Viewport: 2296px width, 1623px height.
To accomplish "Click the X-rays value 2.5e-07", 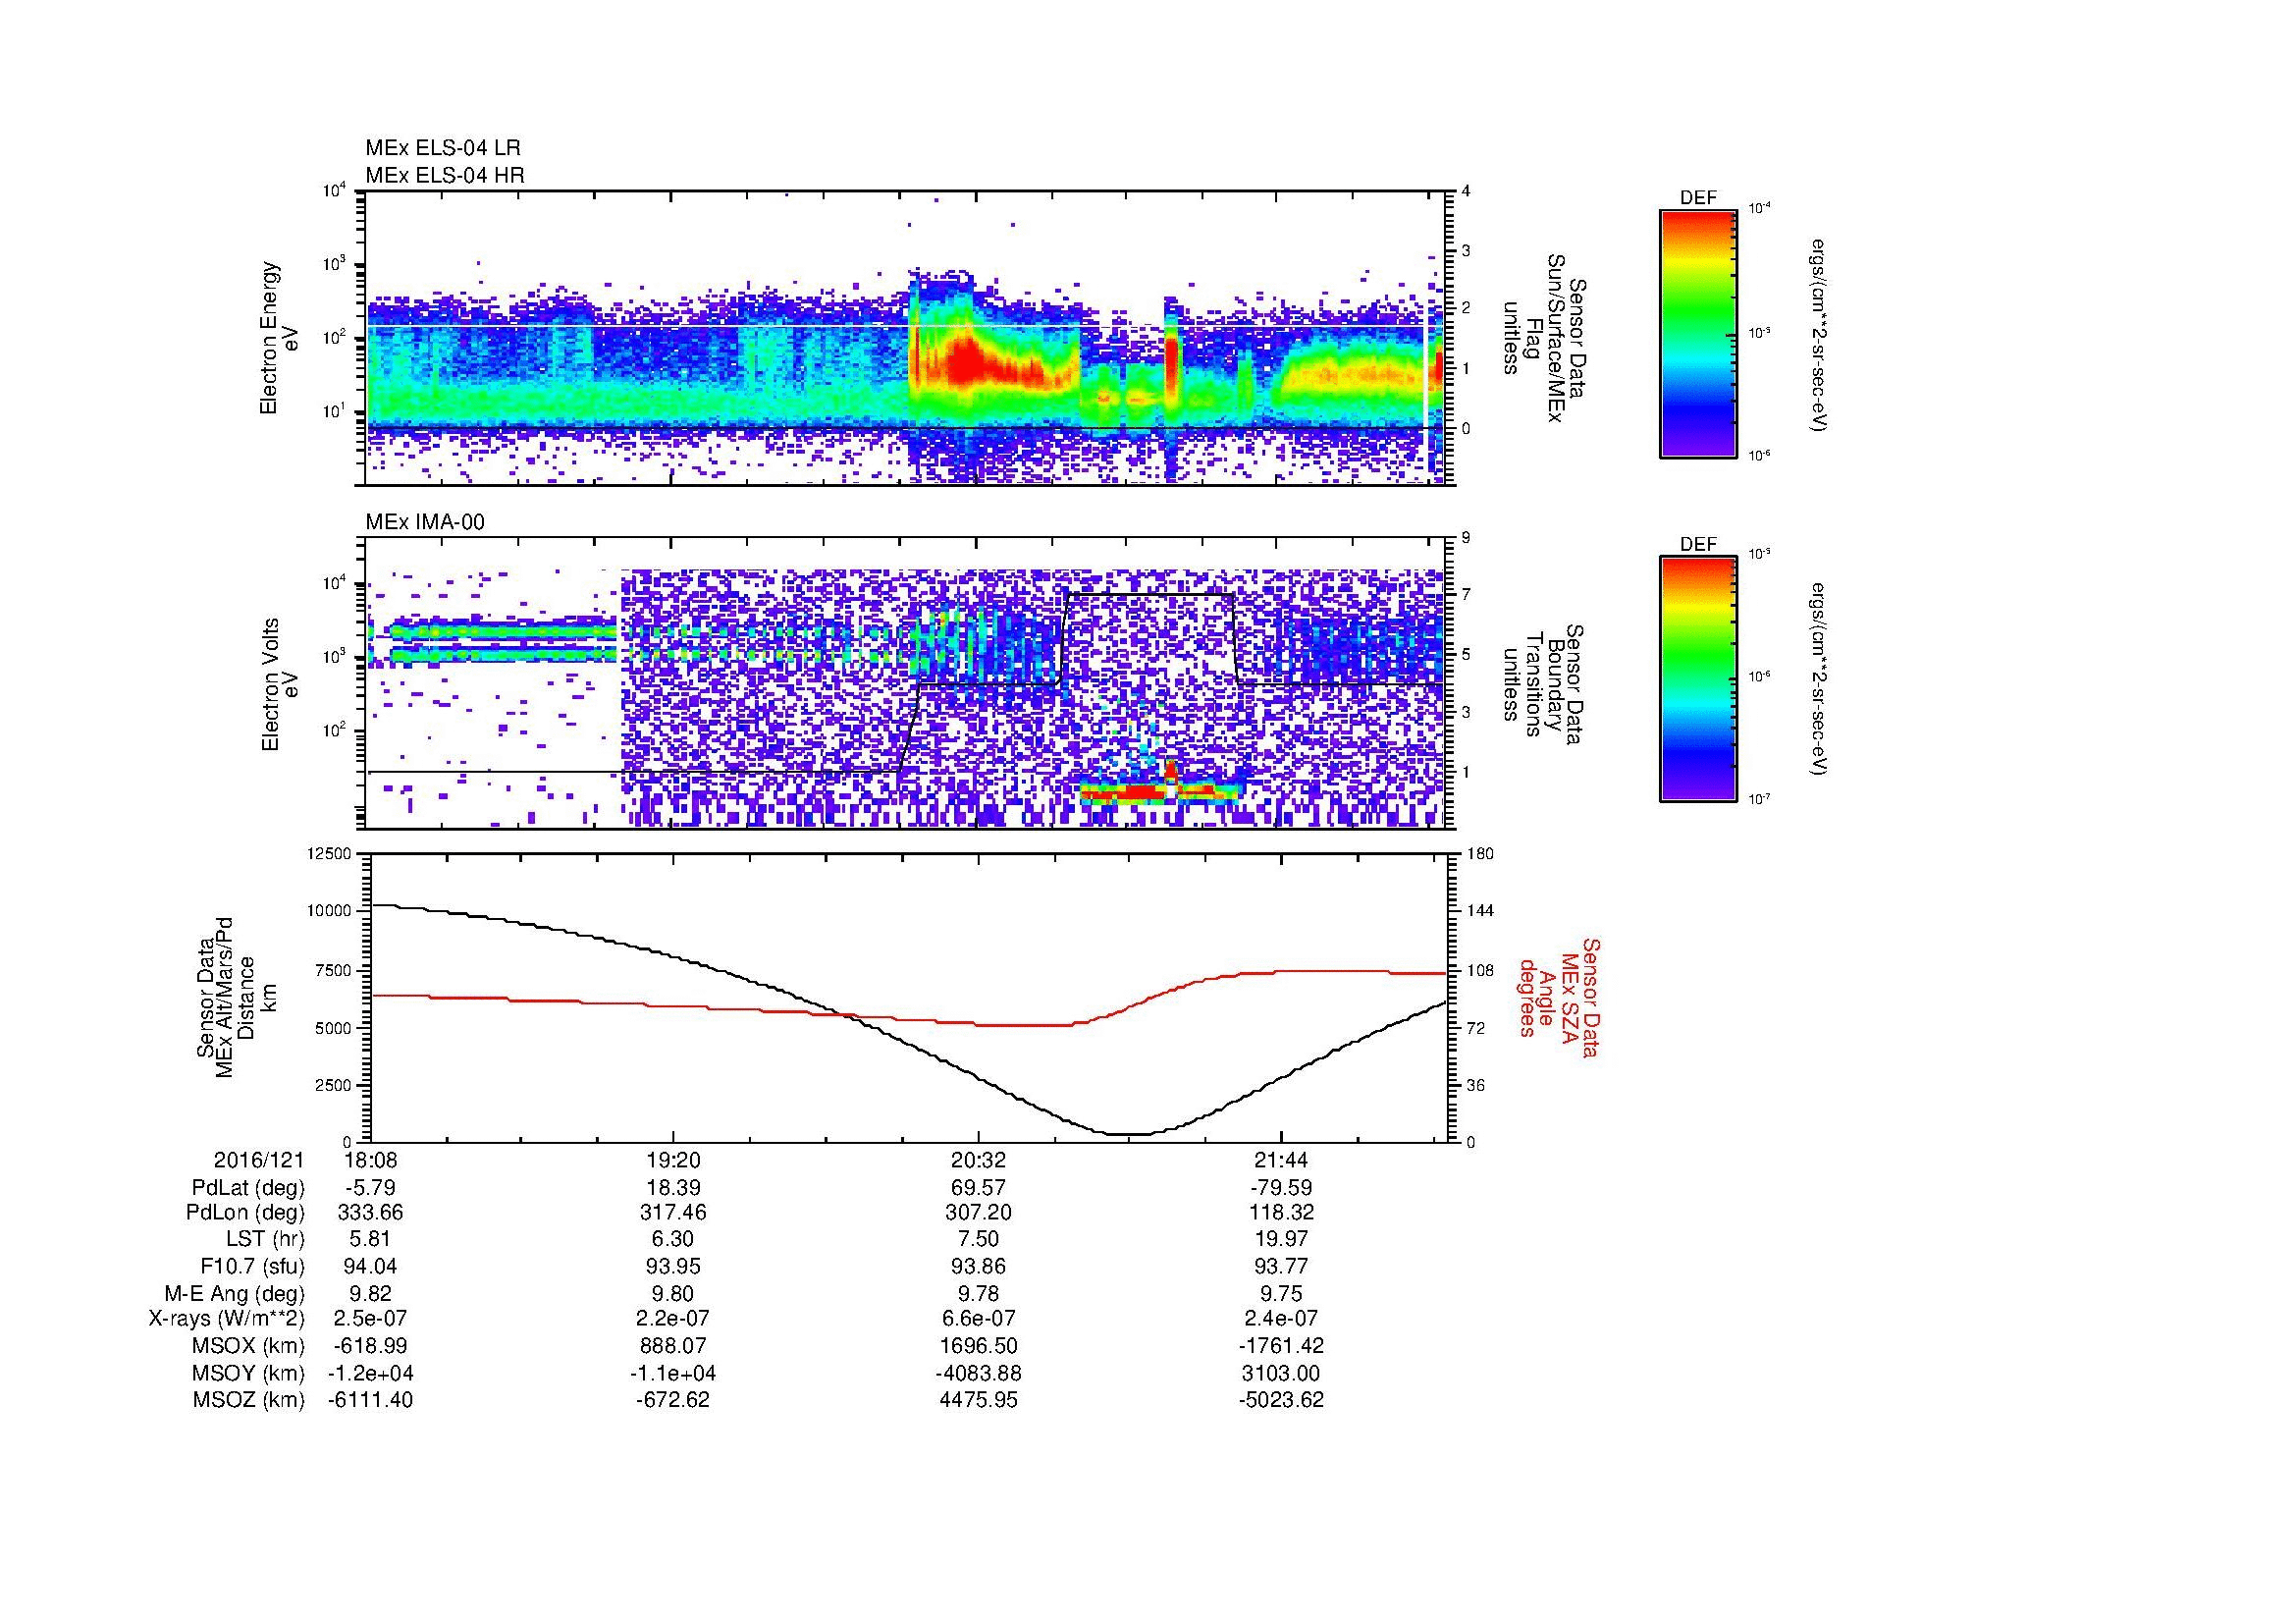I will pos(371,1319).
